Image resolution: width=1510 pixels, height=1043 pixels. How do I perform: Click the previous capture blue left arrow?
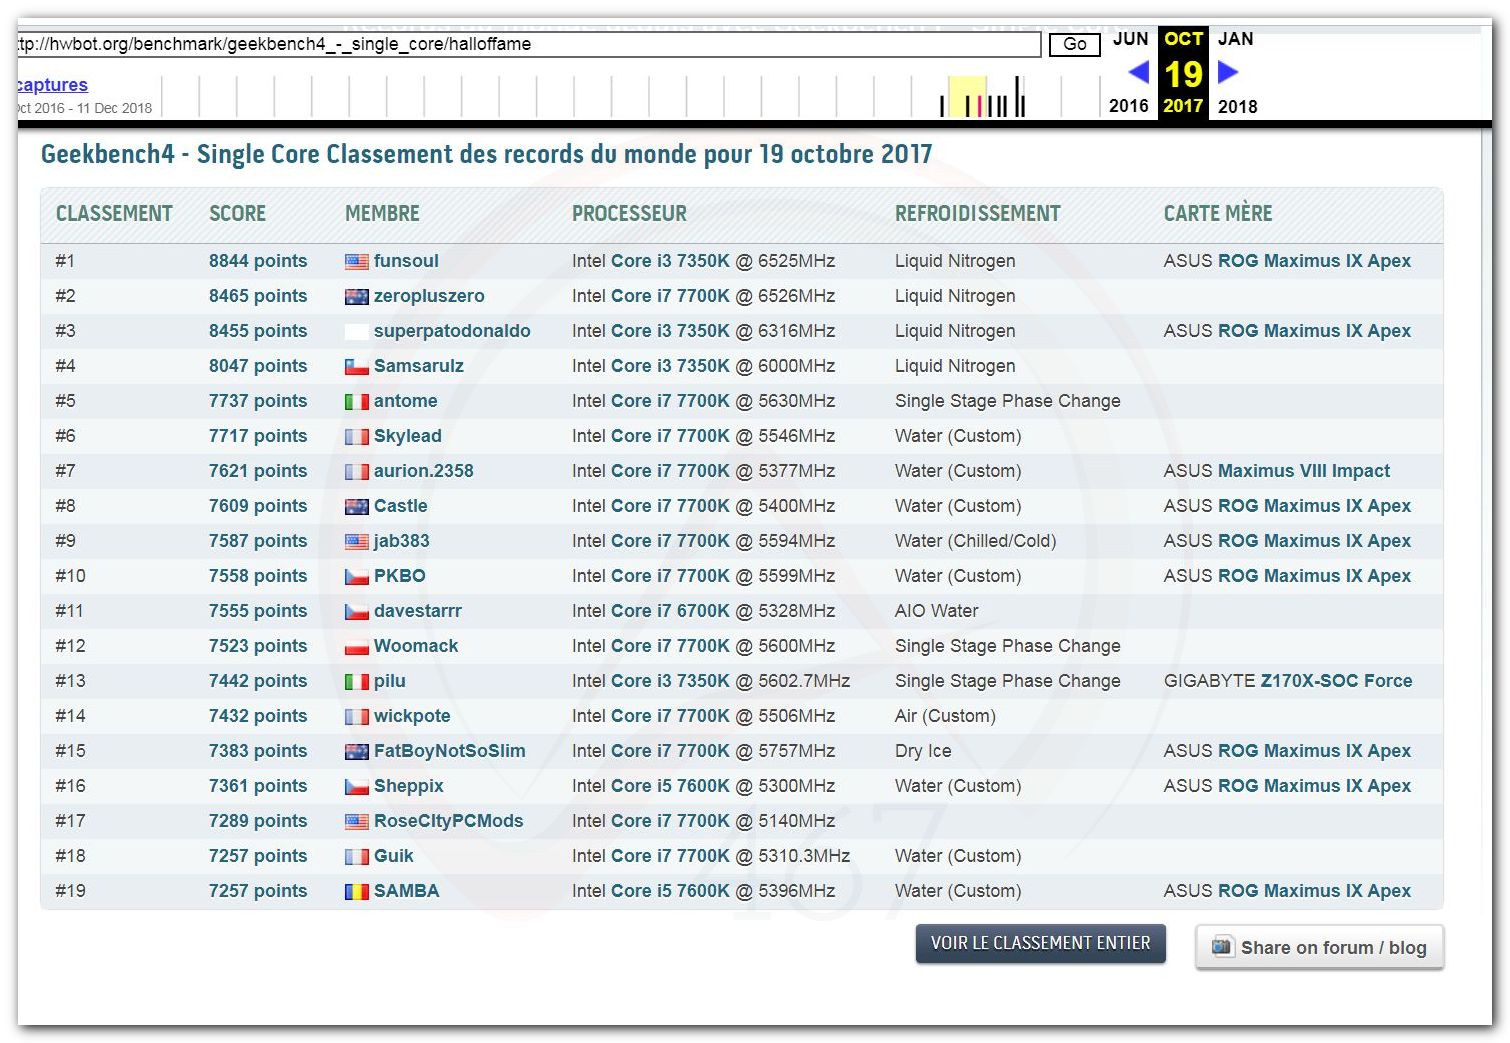coord(1138,72)
